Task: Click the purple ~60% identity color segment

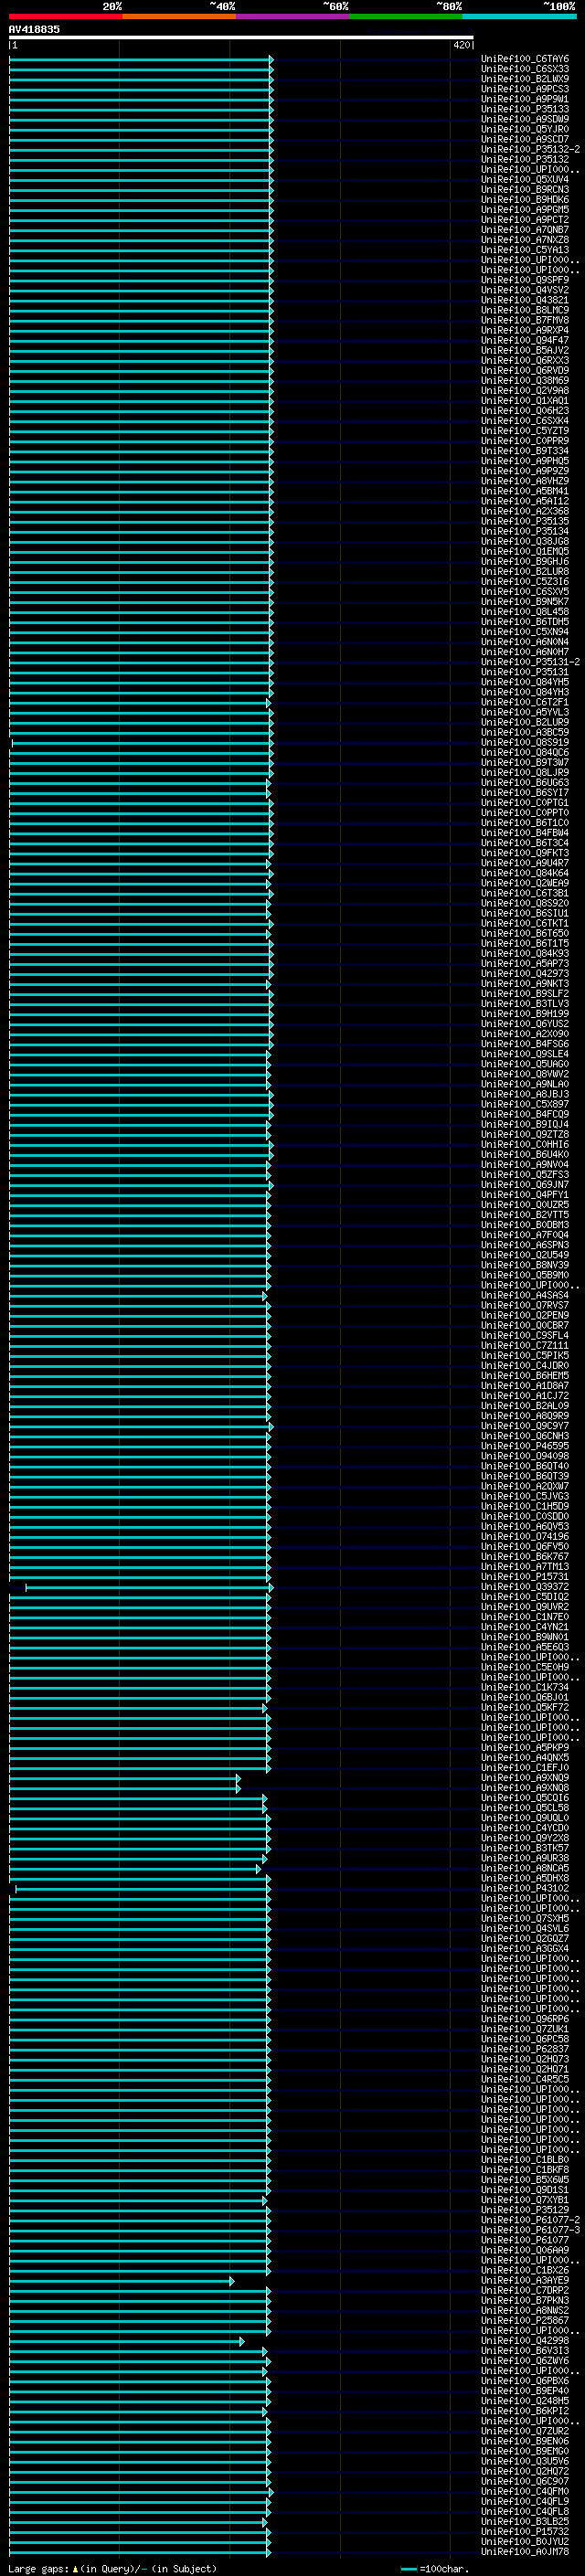Action: (292, 16)
